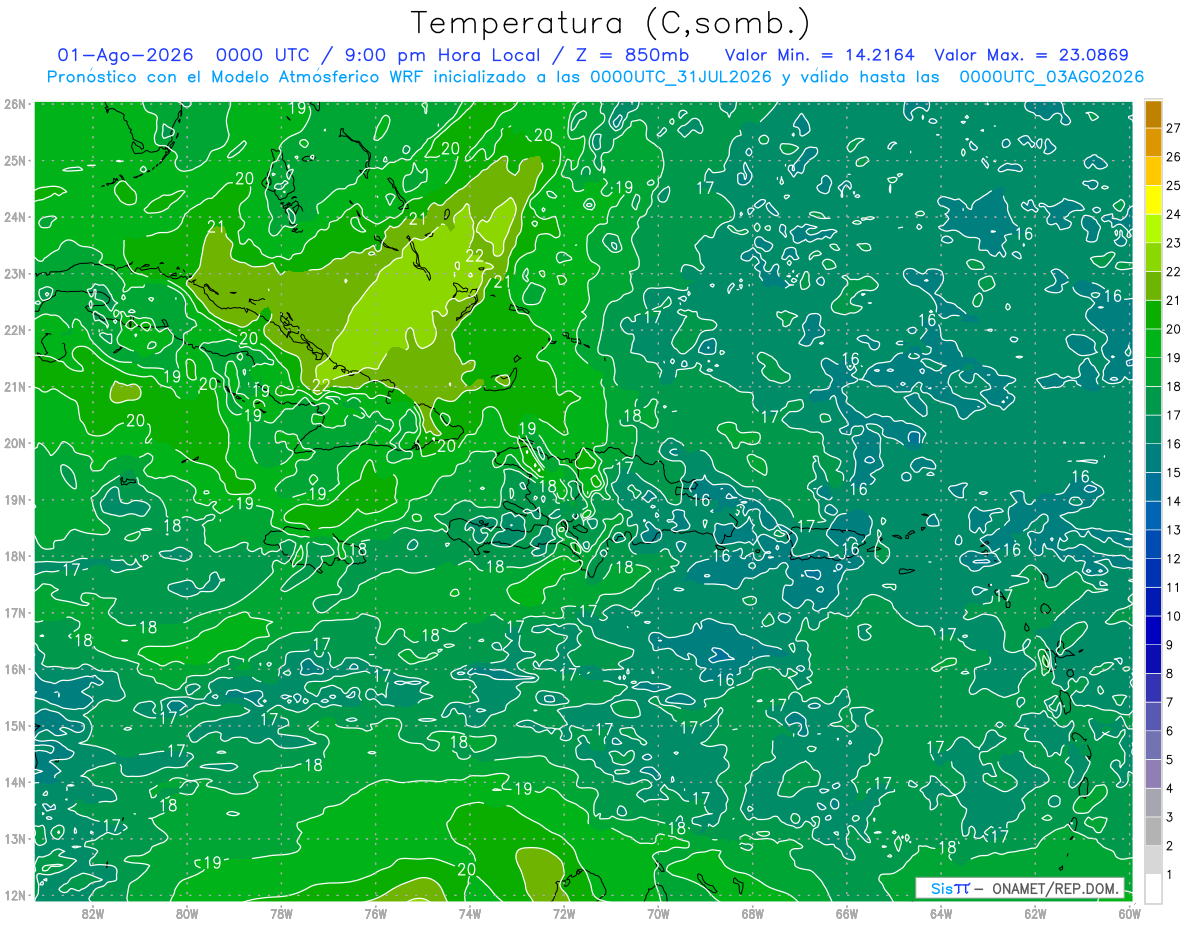Viewport: 1200px width, 927px height.
Task: Click the '23N' latitude axis label
Action: [x=15, y=273]
